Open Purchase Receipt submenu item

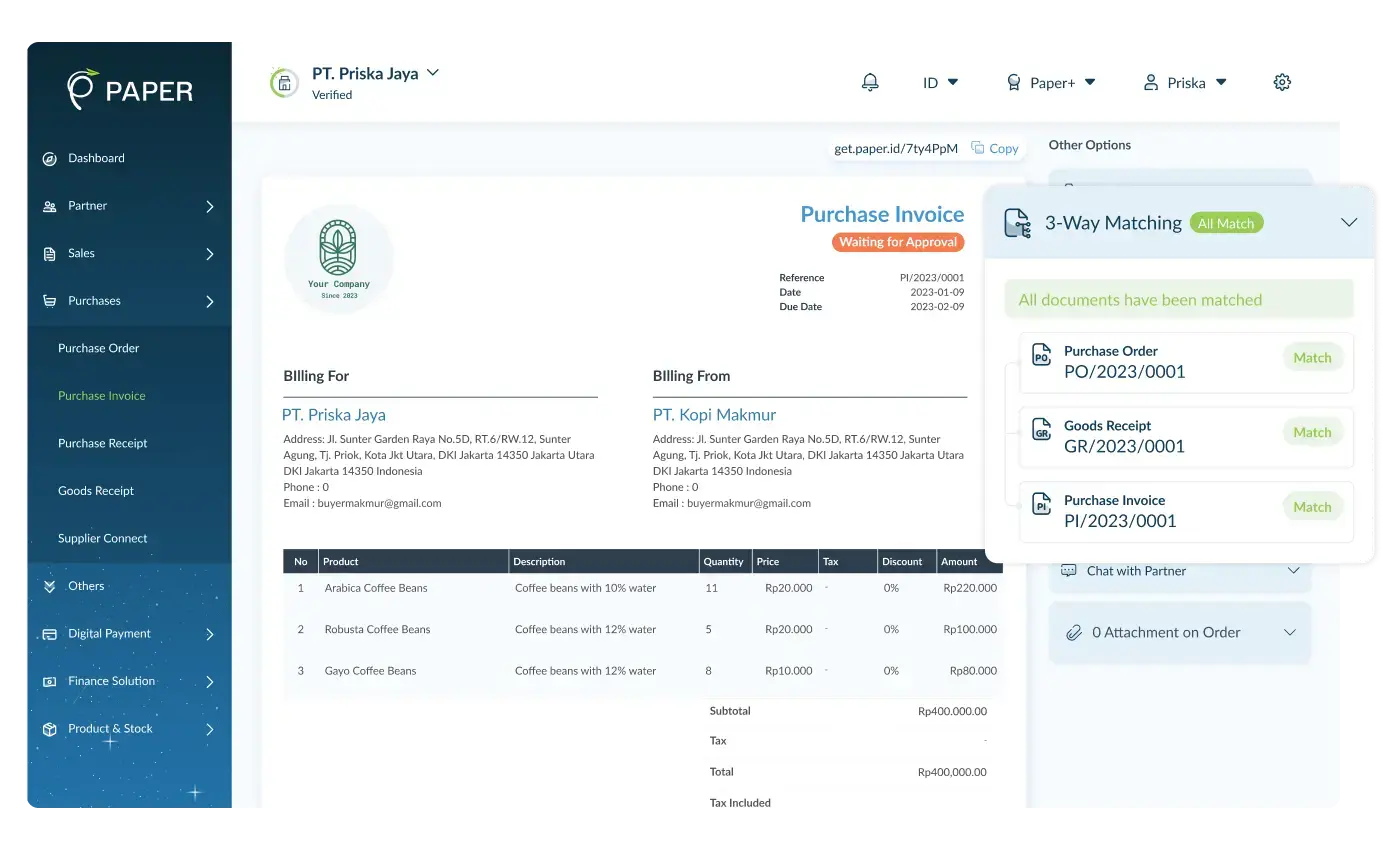point(103,443)
